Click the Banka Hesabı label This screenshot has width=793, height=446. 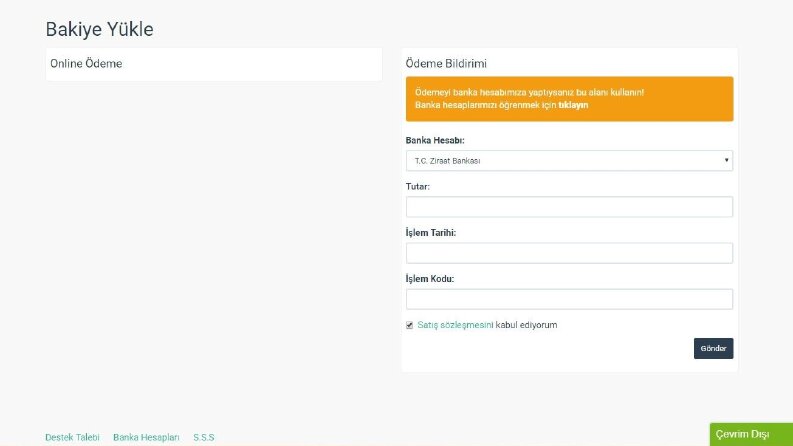pyautogui.click(x=435, y=141)
